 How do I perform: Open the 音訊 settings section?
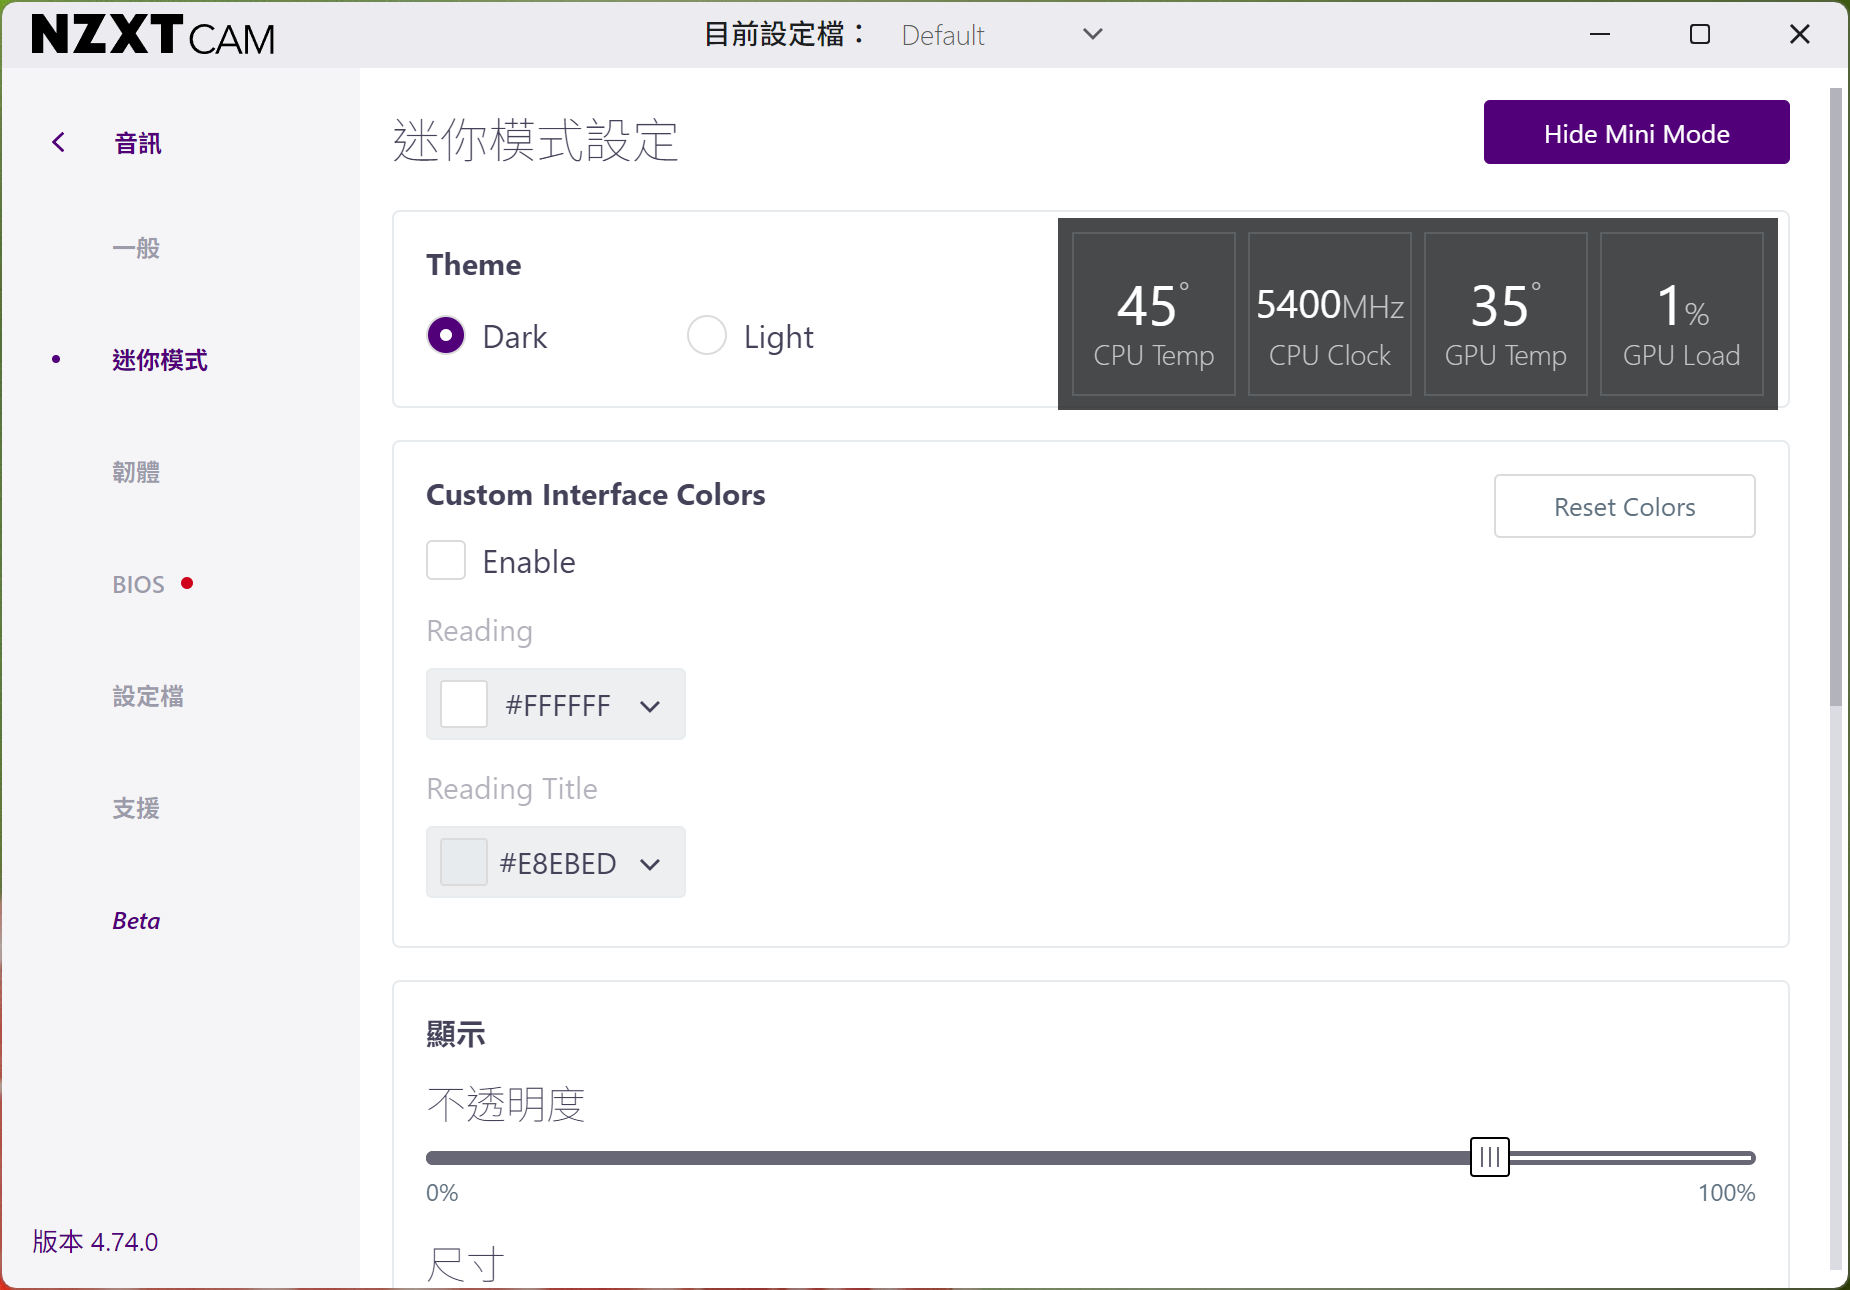[x=138, y=143]
